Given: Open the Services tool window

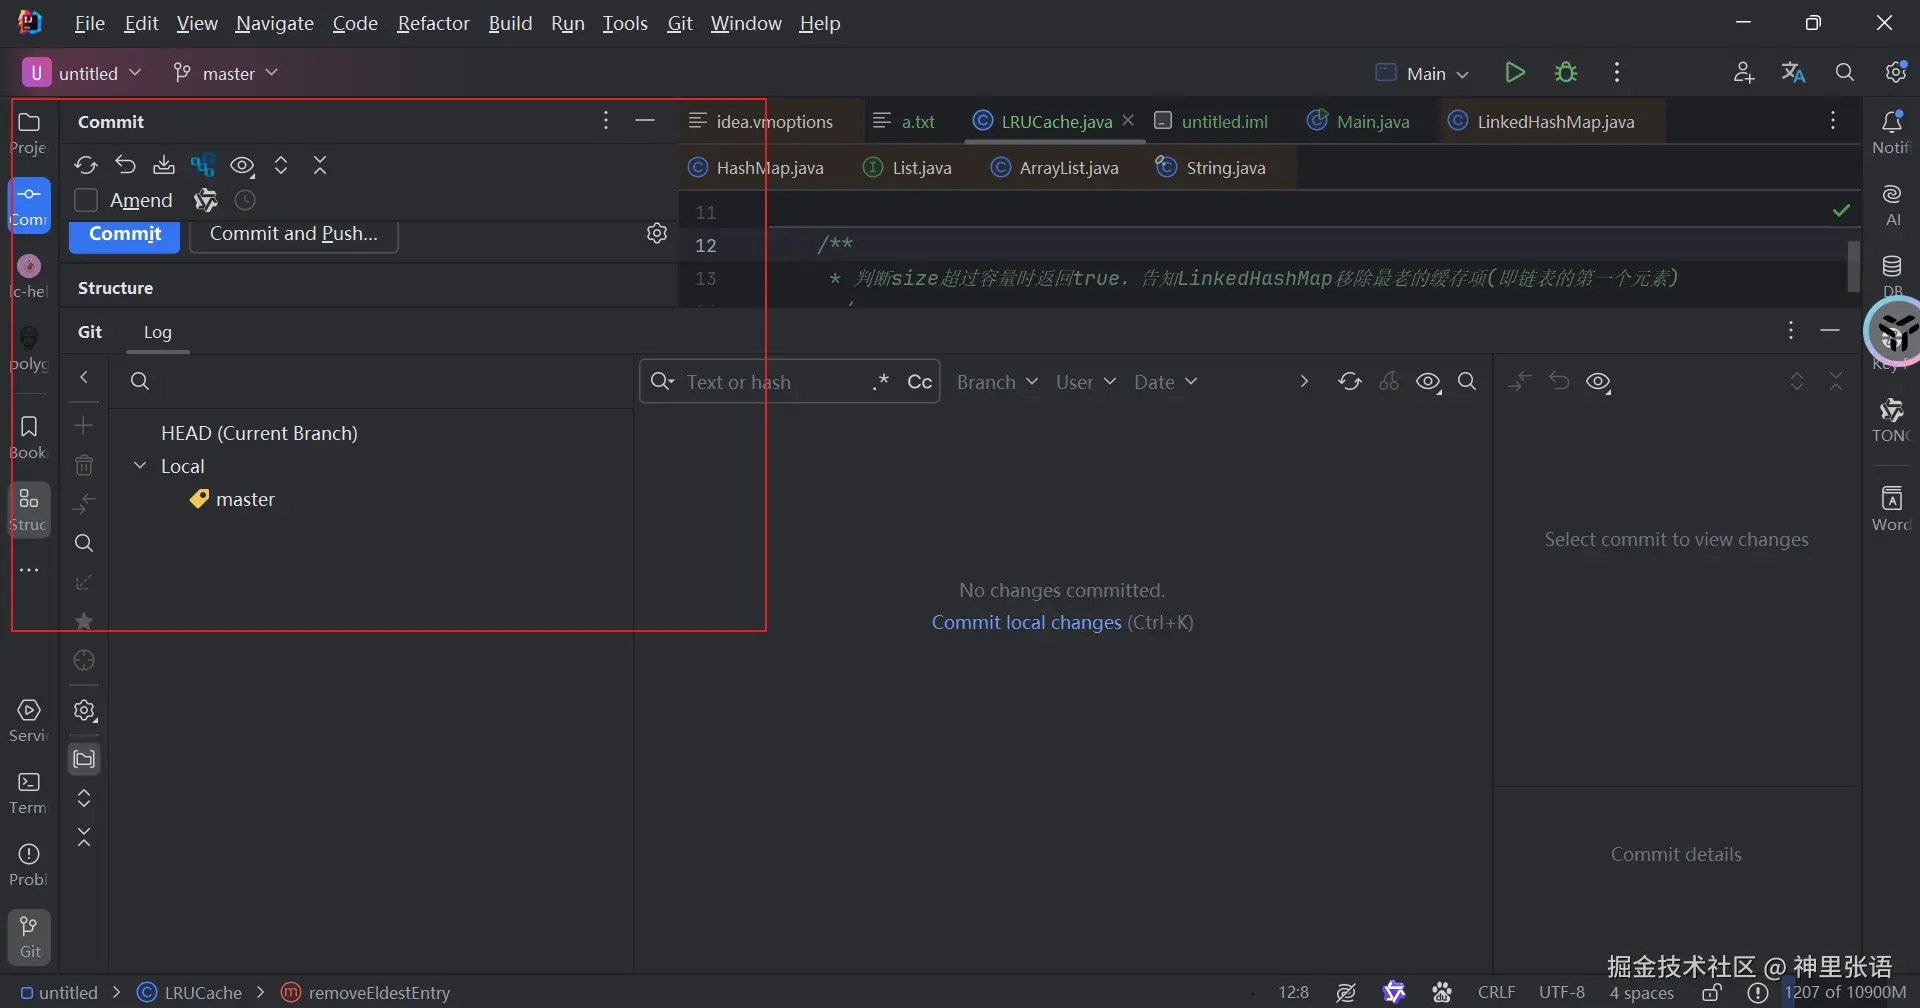Looking at the screenshot, I should pos(29,720).
